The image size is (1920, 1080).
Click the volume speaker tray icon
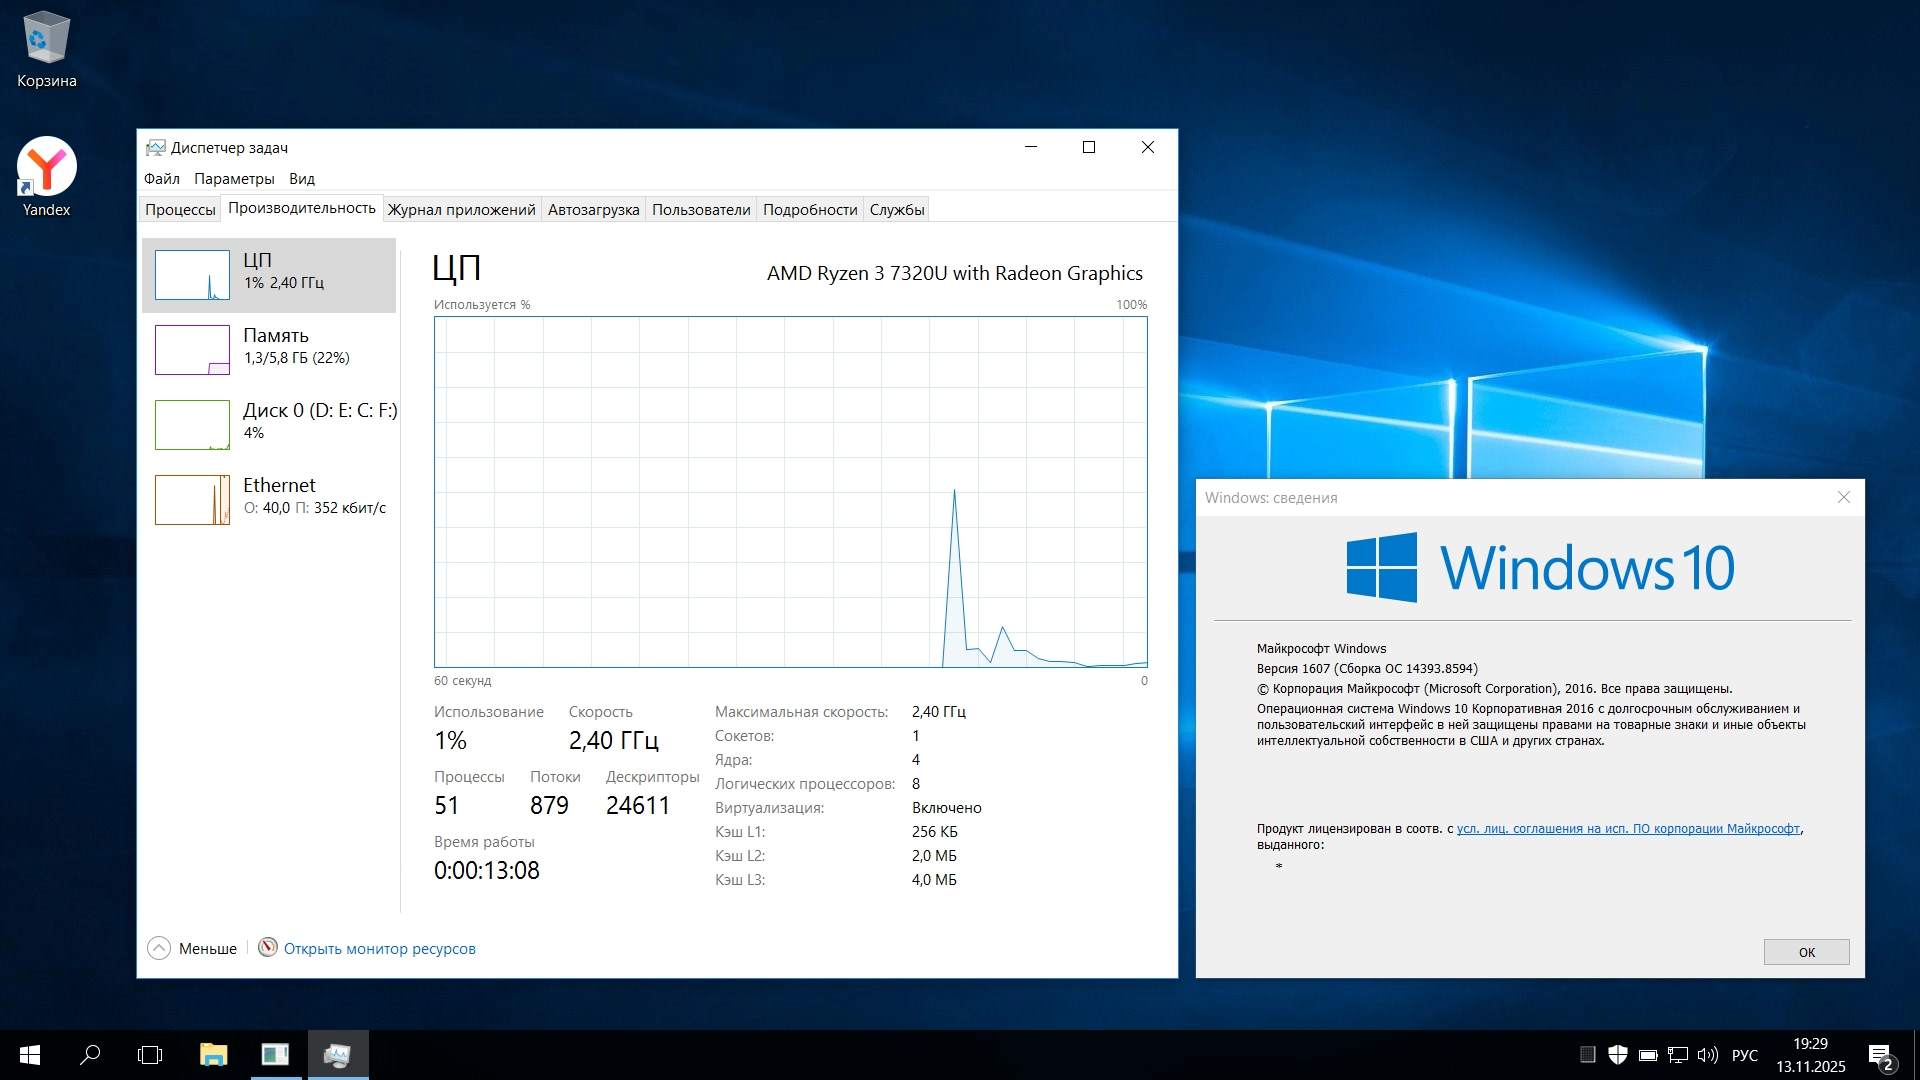1707,1055
